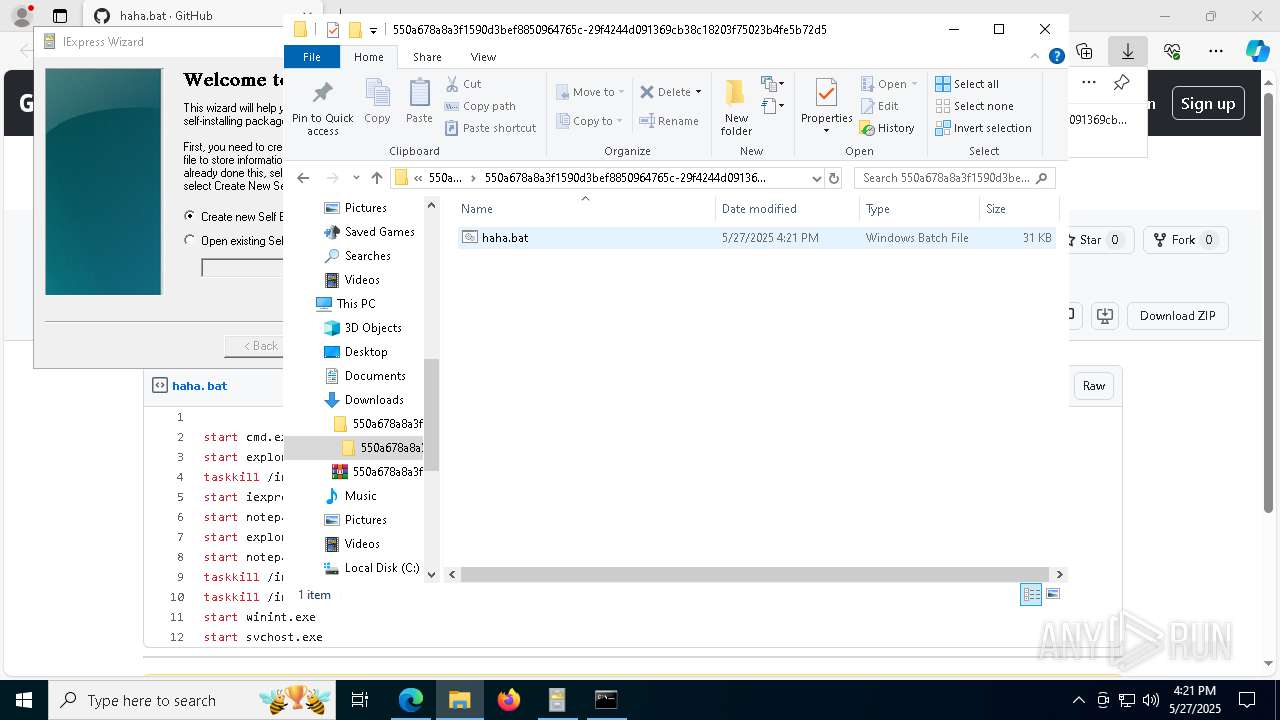This screenshot has height=720, width=1280.
Task: Click Sign up on GitHub page
Action: pos(1208,104)
